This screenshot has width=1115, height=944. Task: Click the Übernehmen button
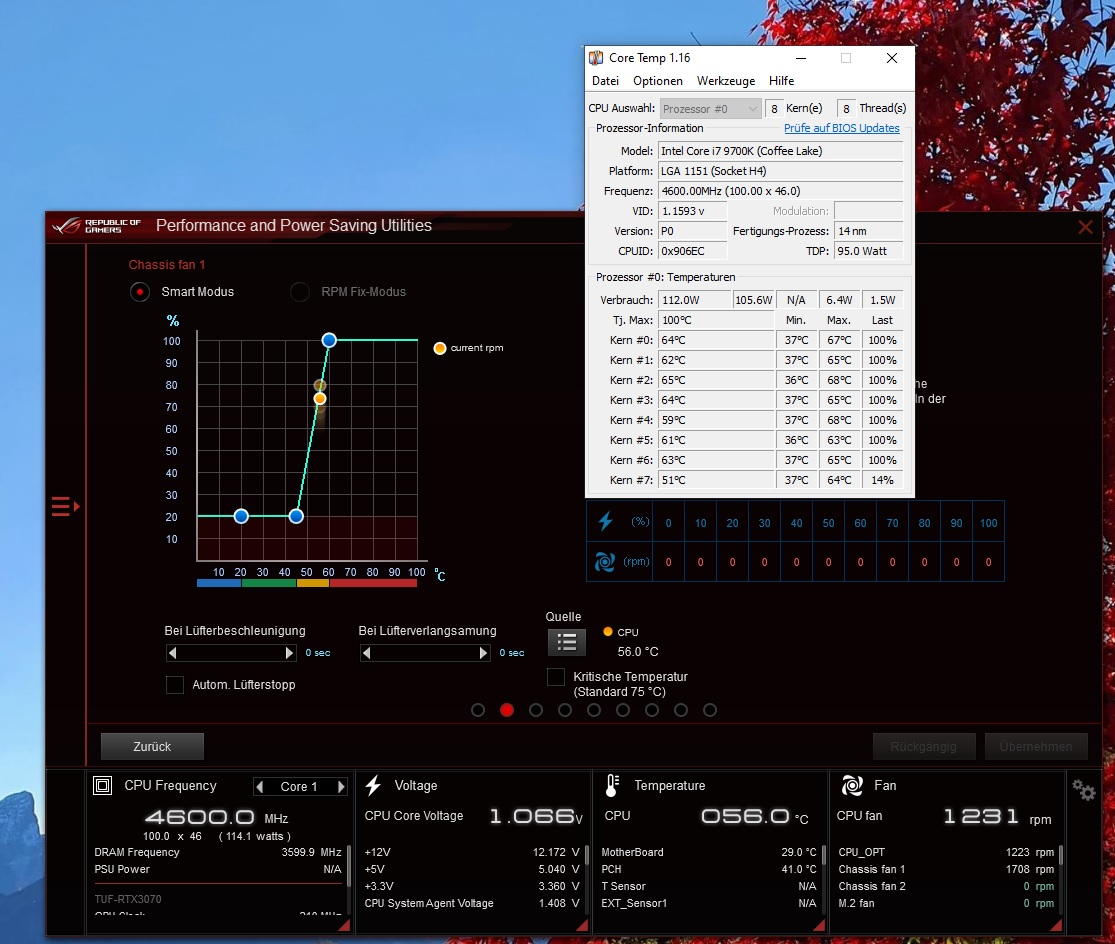pos(1036,746)
